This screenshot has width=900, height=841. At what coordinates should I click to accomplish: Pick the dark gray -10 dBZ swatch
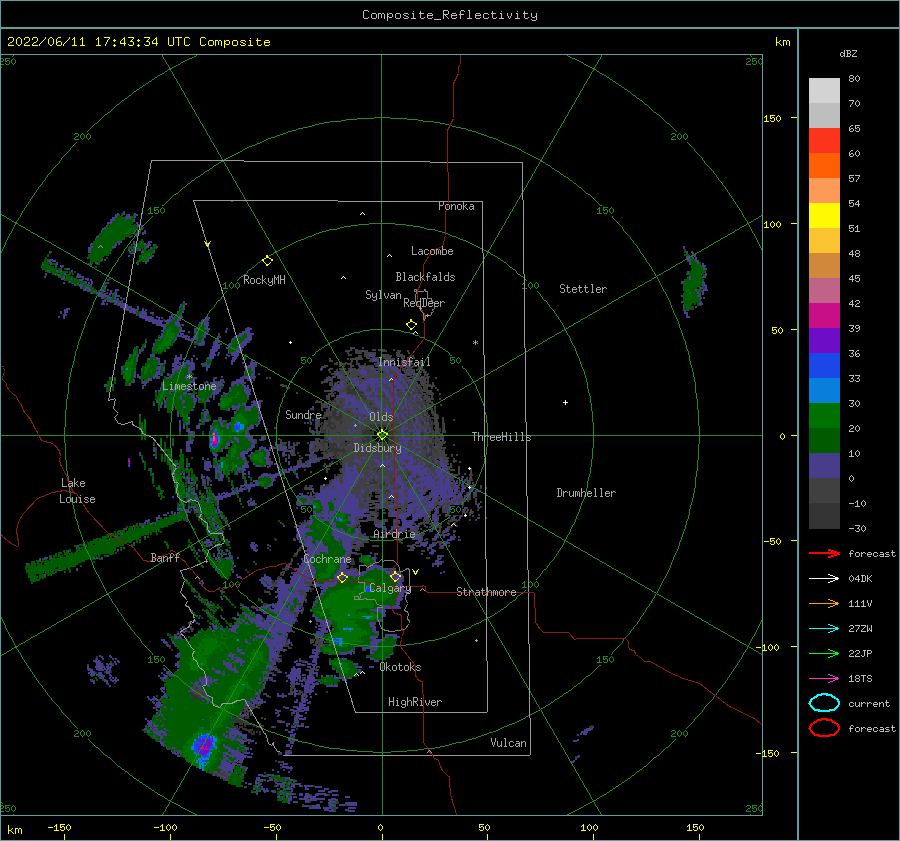824,516
